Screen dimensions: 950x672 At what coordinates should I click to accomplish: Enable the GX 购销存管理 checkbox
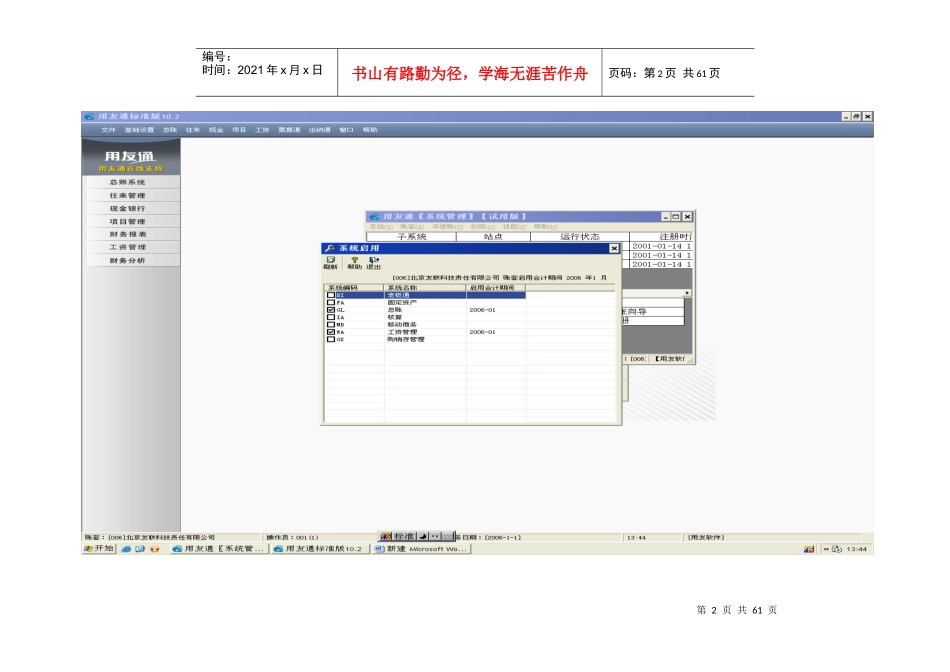coord(331,339)
